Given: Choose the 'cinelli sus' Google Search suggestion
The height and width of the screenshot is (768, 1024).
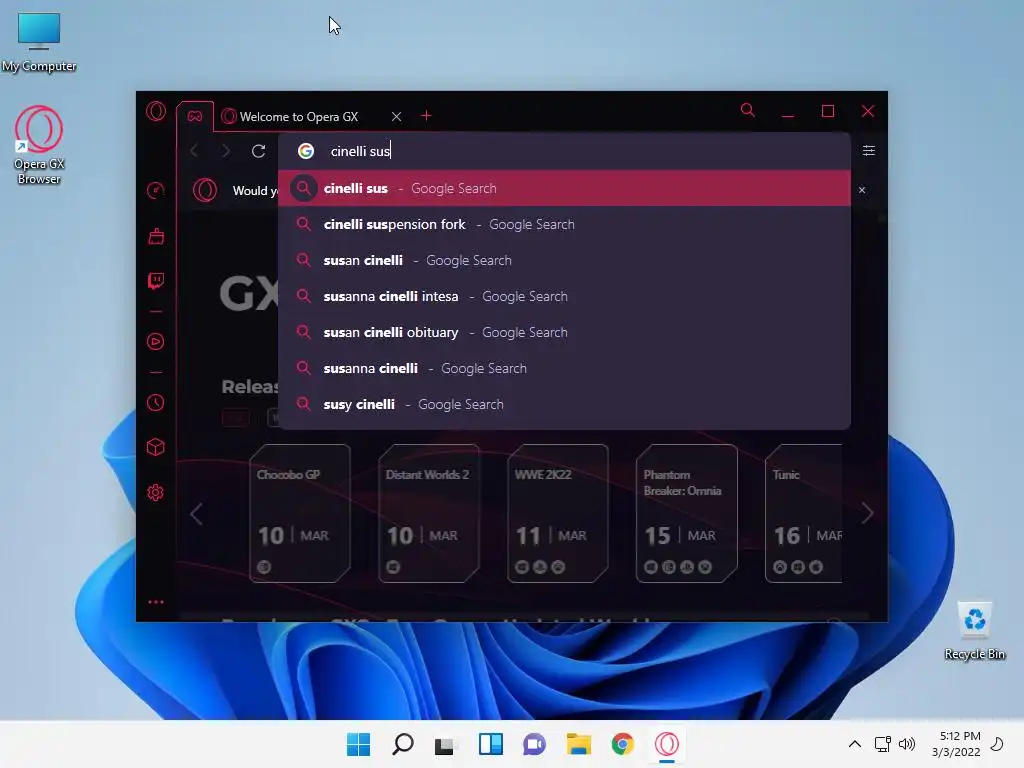Looking at the screenshot, I should point(564,188).
